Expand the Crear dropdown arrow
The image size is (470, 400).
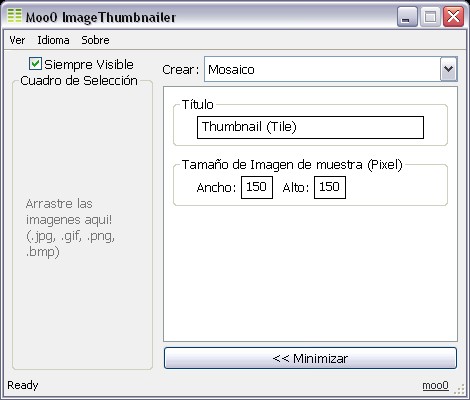448,69
